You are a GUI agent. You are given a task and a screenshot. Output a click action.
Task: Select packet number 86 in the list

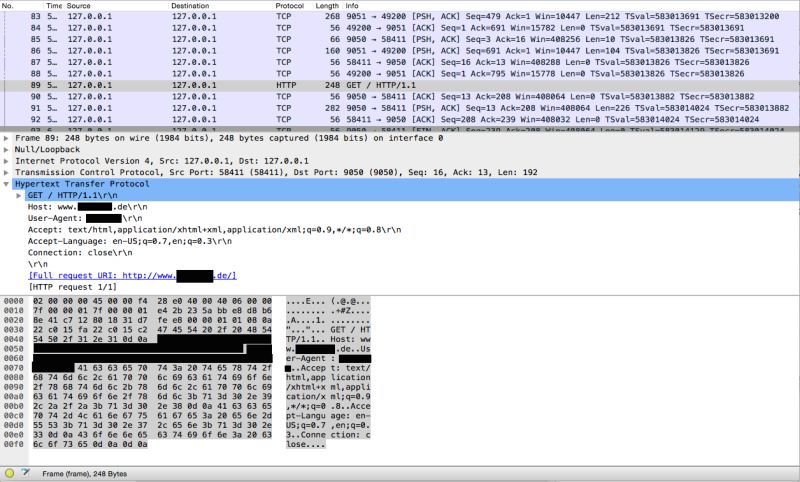point(400,51)
